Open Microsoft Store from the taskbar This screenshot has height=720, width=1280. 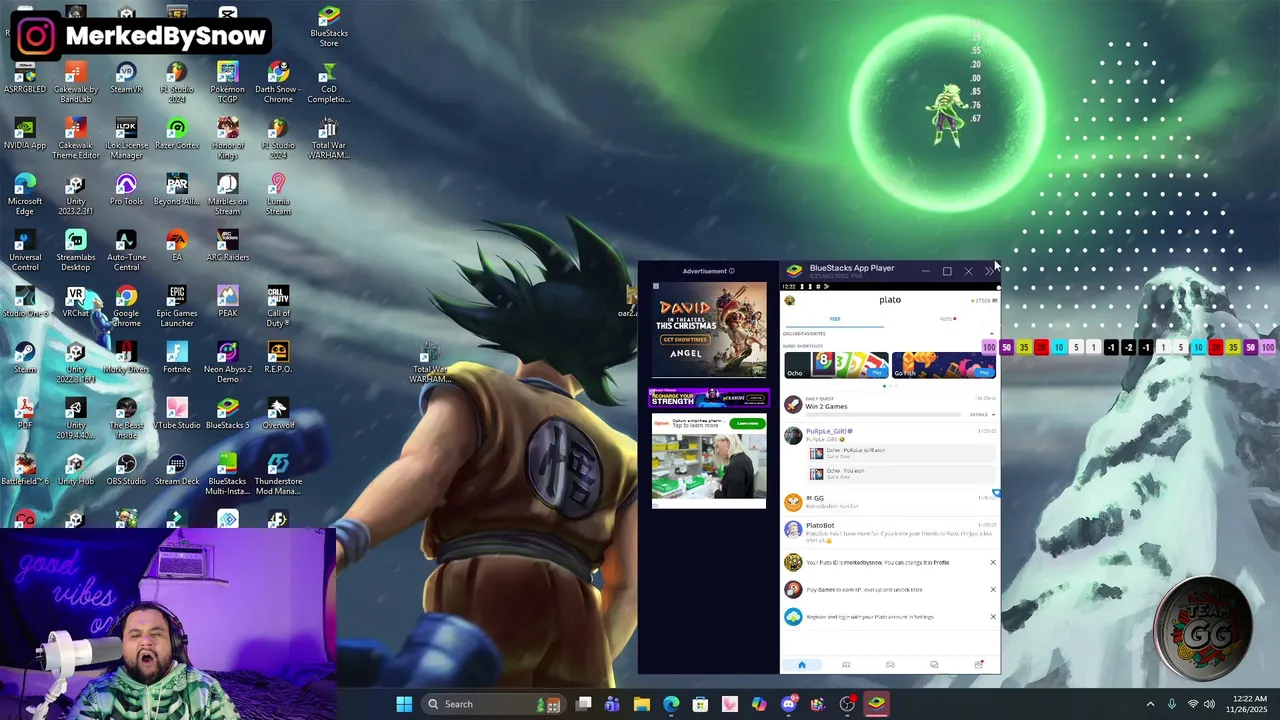pos(700,704)
